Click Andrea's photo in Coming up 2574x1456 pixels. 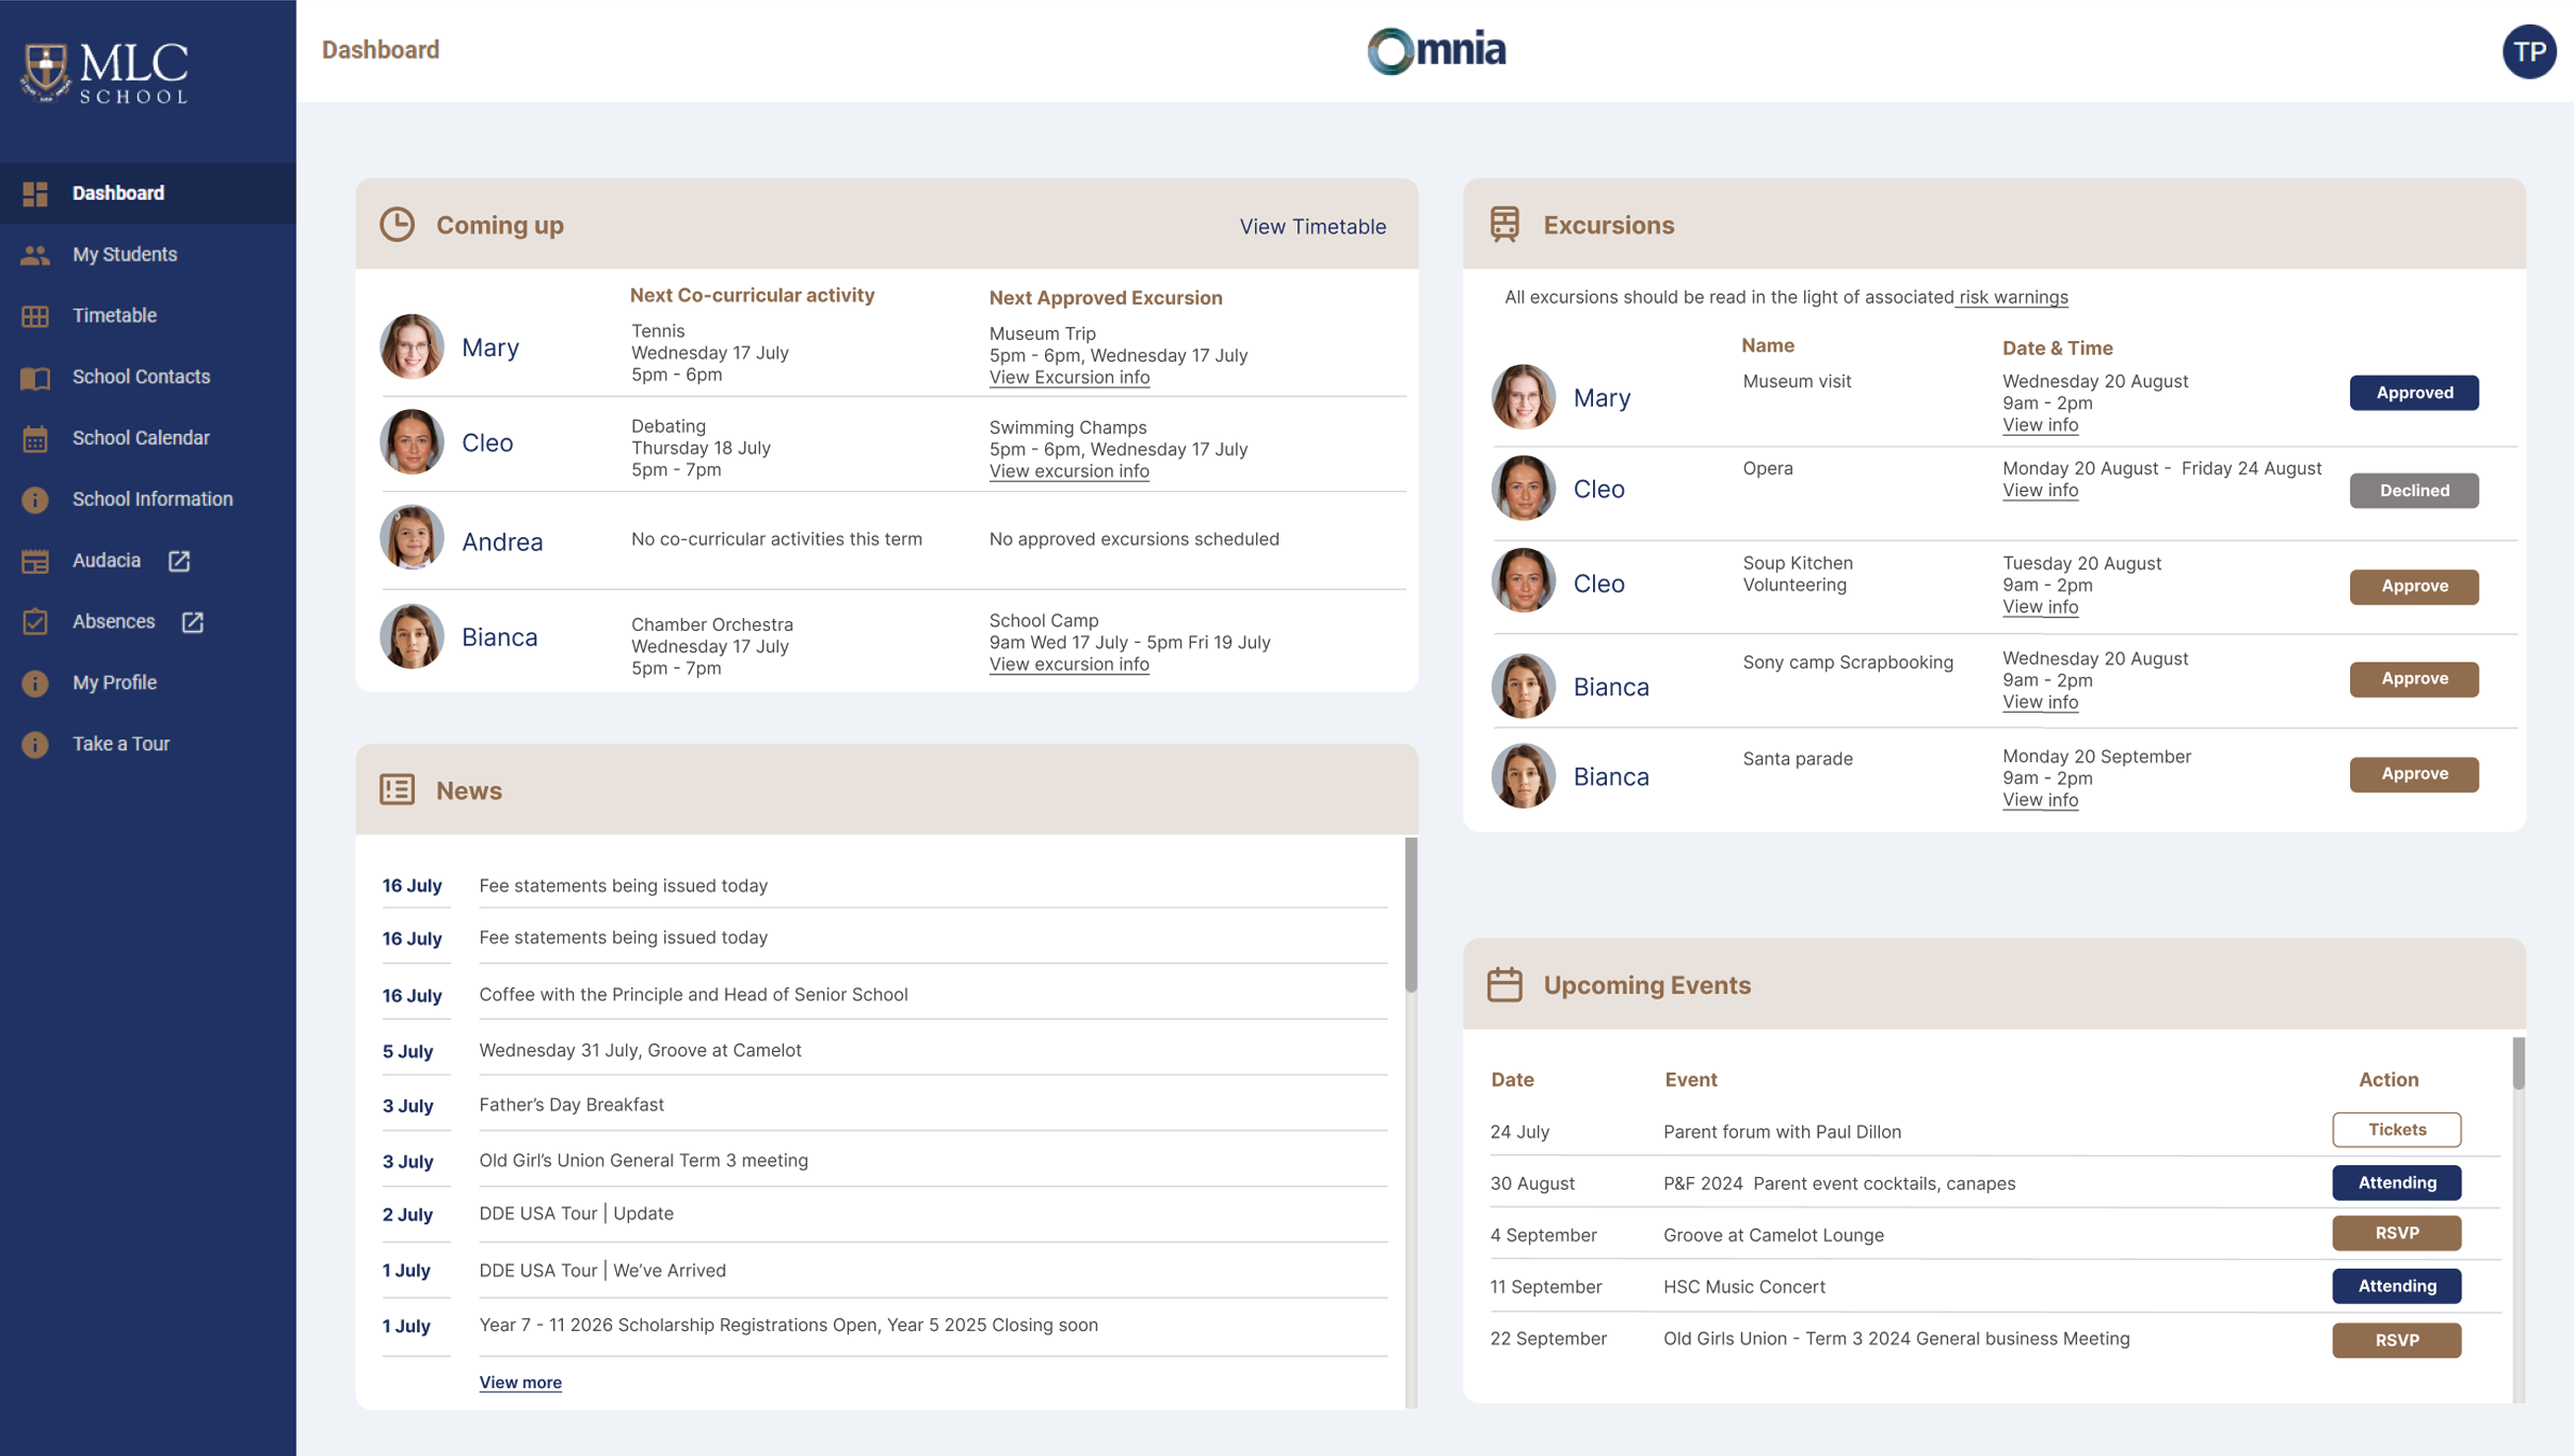tap(411, 538)
